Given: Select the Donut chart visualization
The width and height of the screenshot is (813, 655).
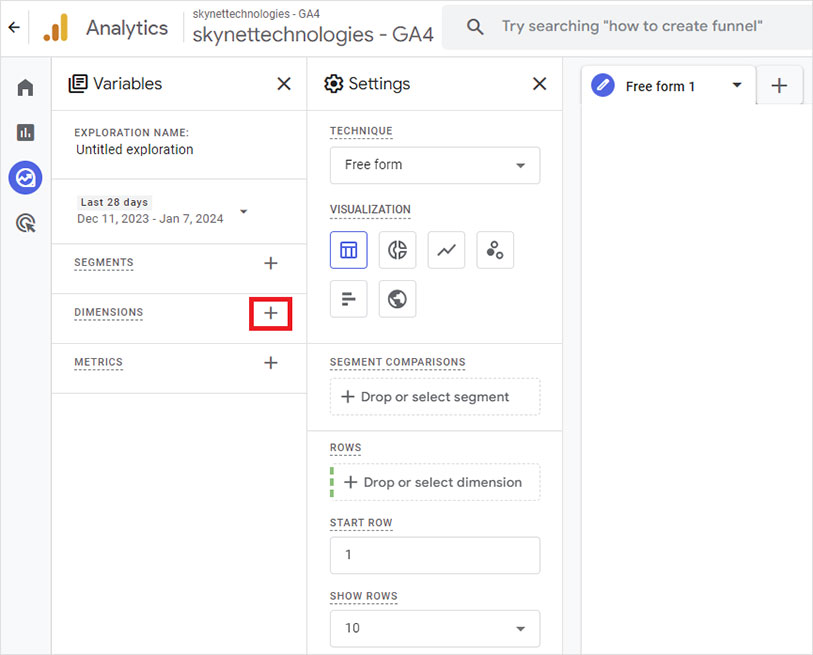Looking at the screenshot, I should pos(397,250).
